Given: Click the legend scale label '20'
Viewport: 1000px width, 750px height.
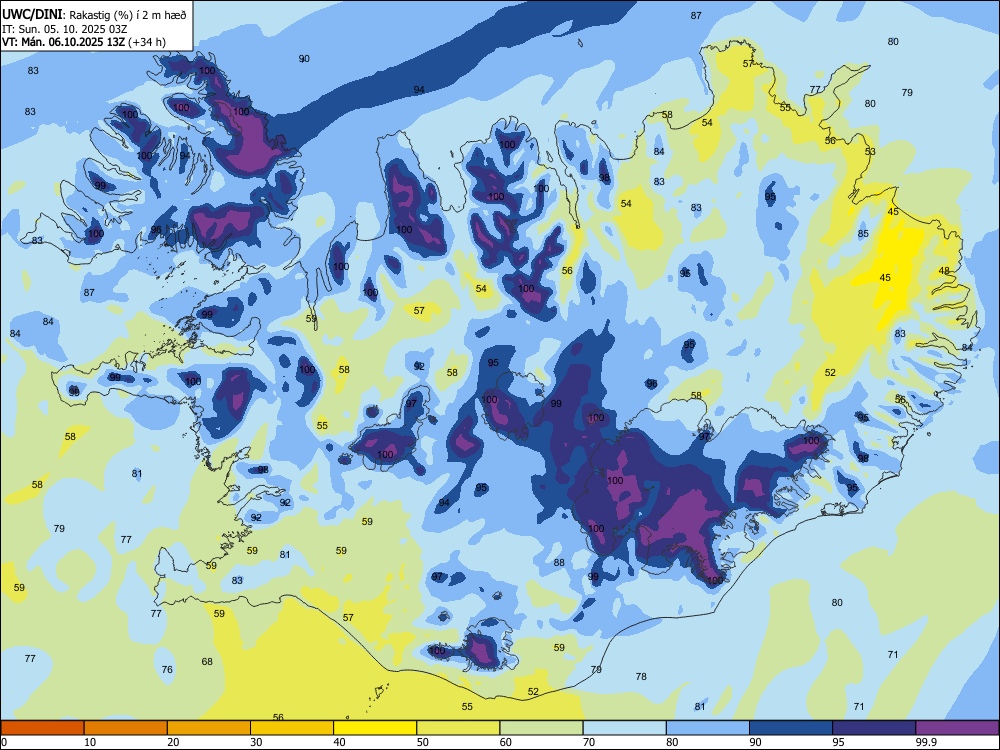Looking at the screenshot, I should (x=173, y=742).
